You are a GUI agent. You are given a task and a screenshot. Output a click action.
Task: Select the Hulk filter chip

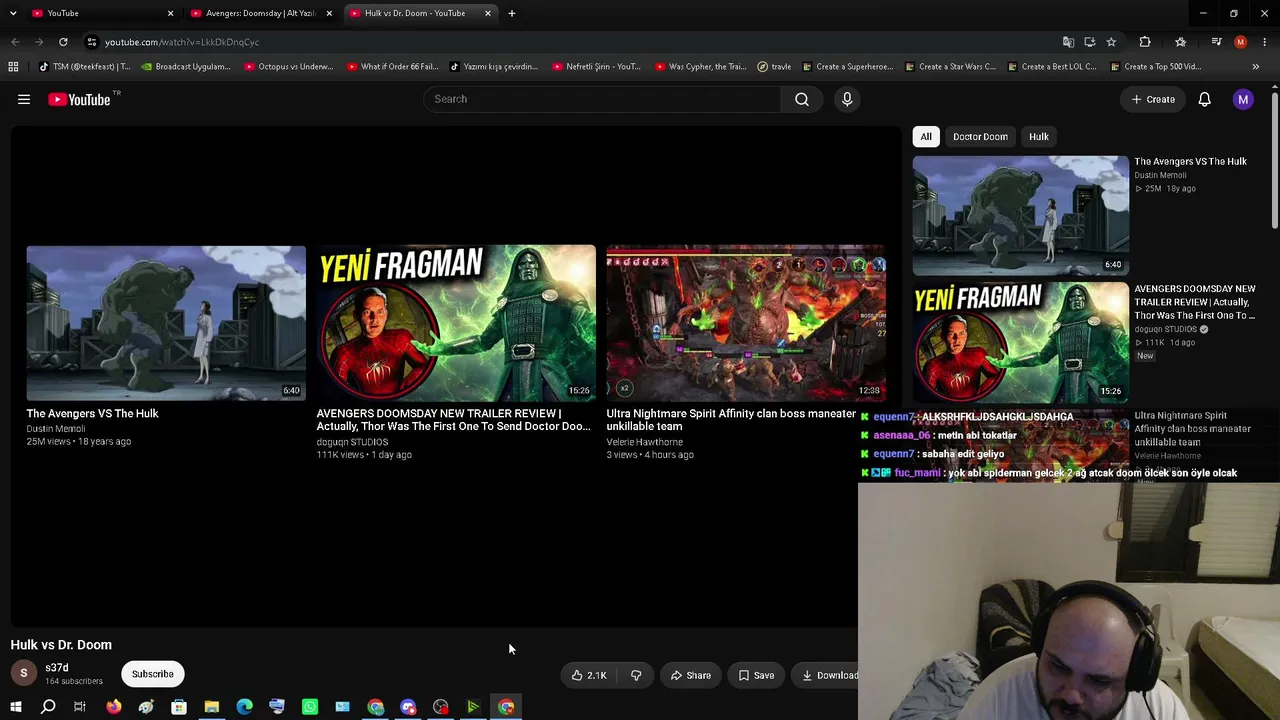pyautogui.click(x=1039, y=136)
